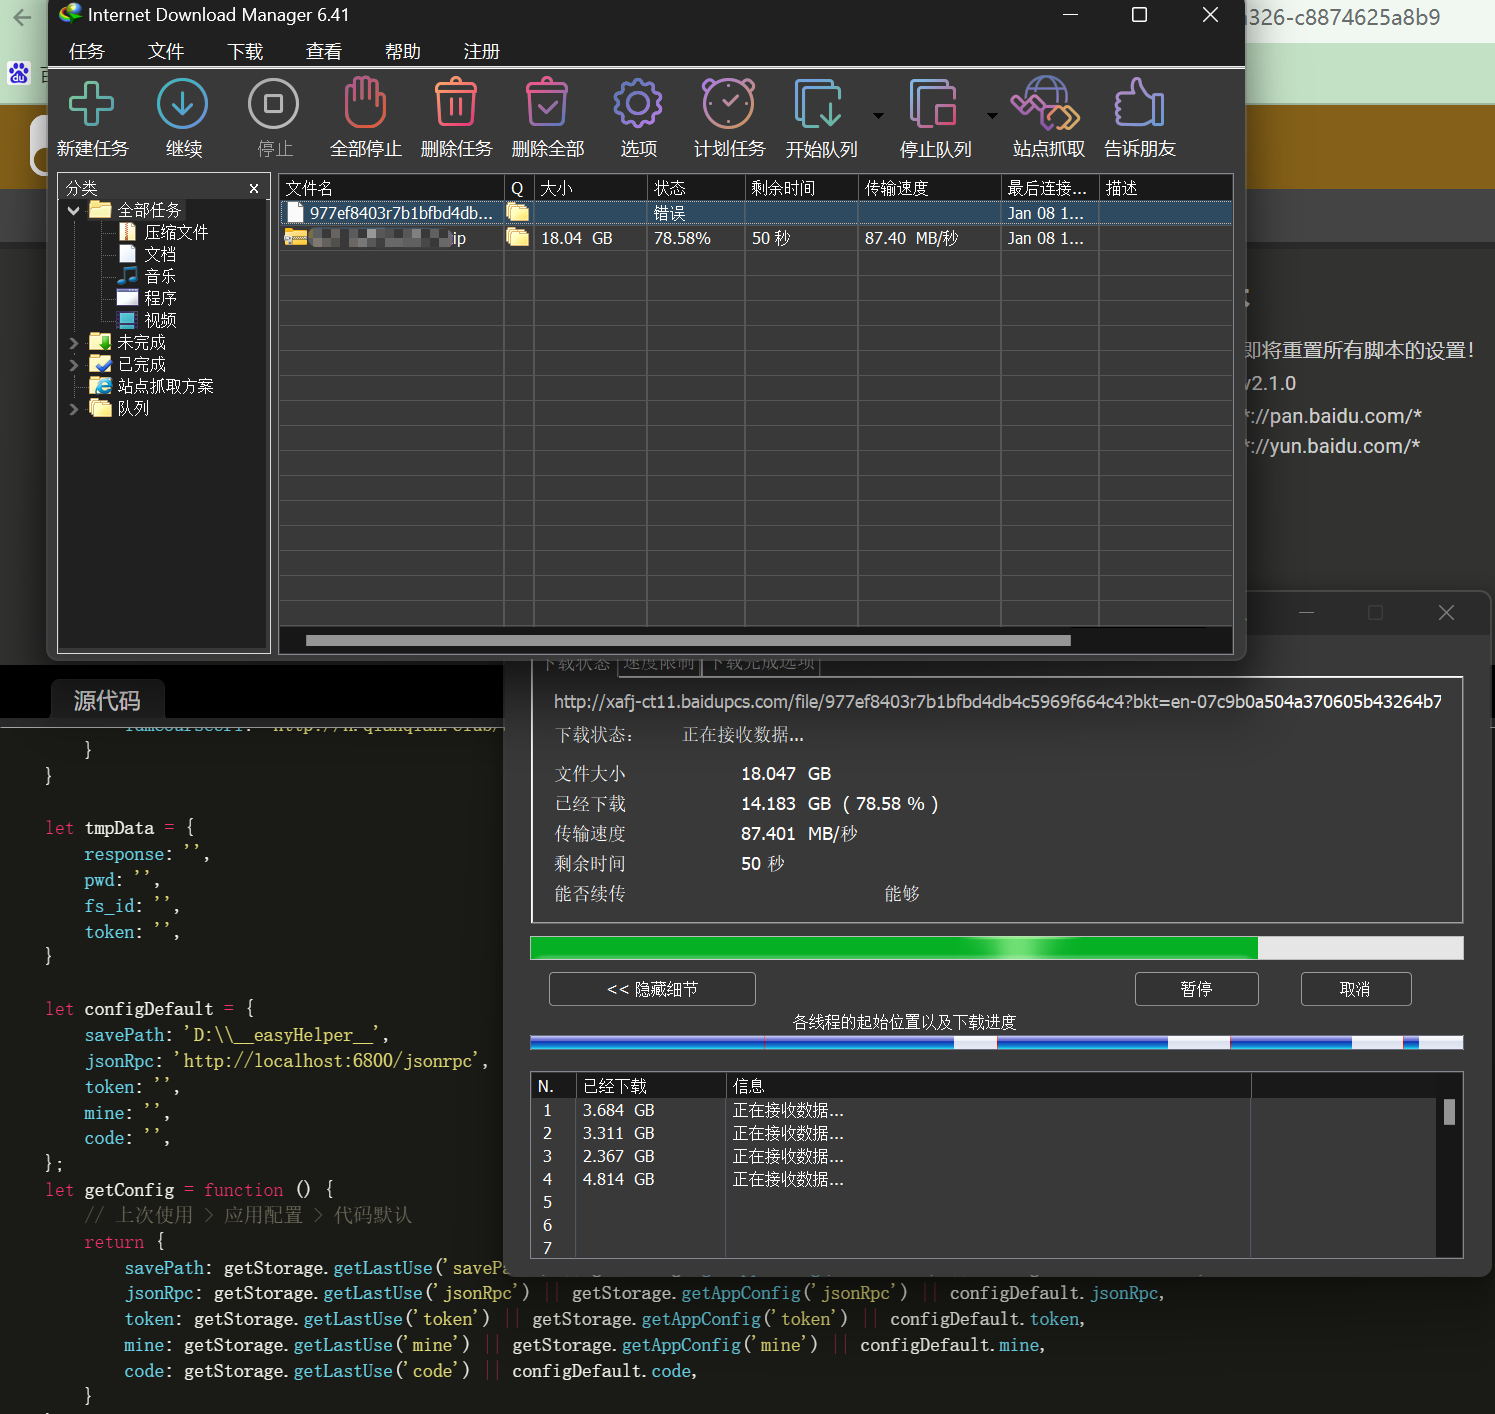Image resolution: width=1495 pixels, height=1414 pixels.
Task: Open the dropdown arrow beside 停止队列
Action: (992, 116)
